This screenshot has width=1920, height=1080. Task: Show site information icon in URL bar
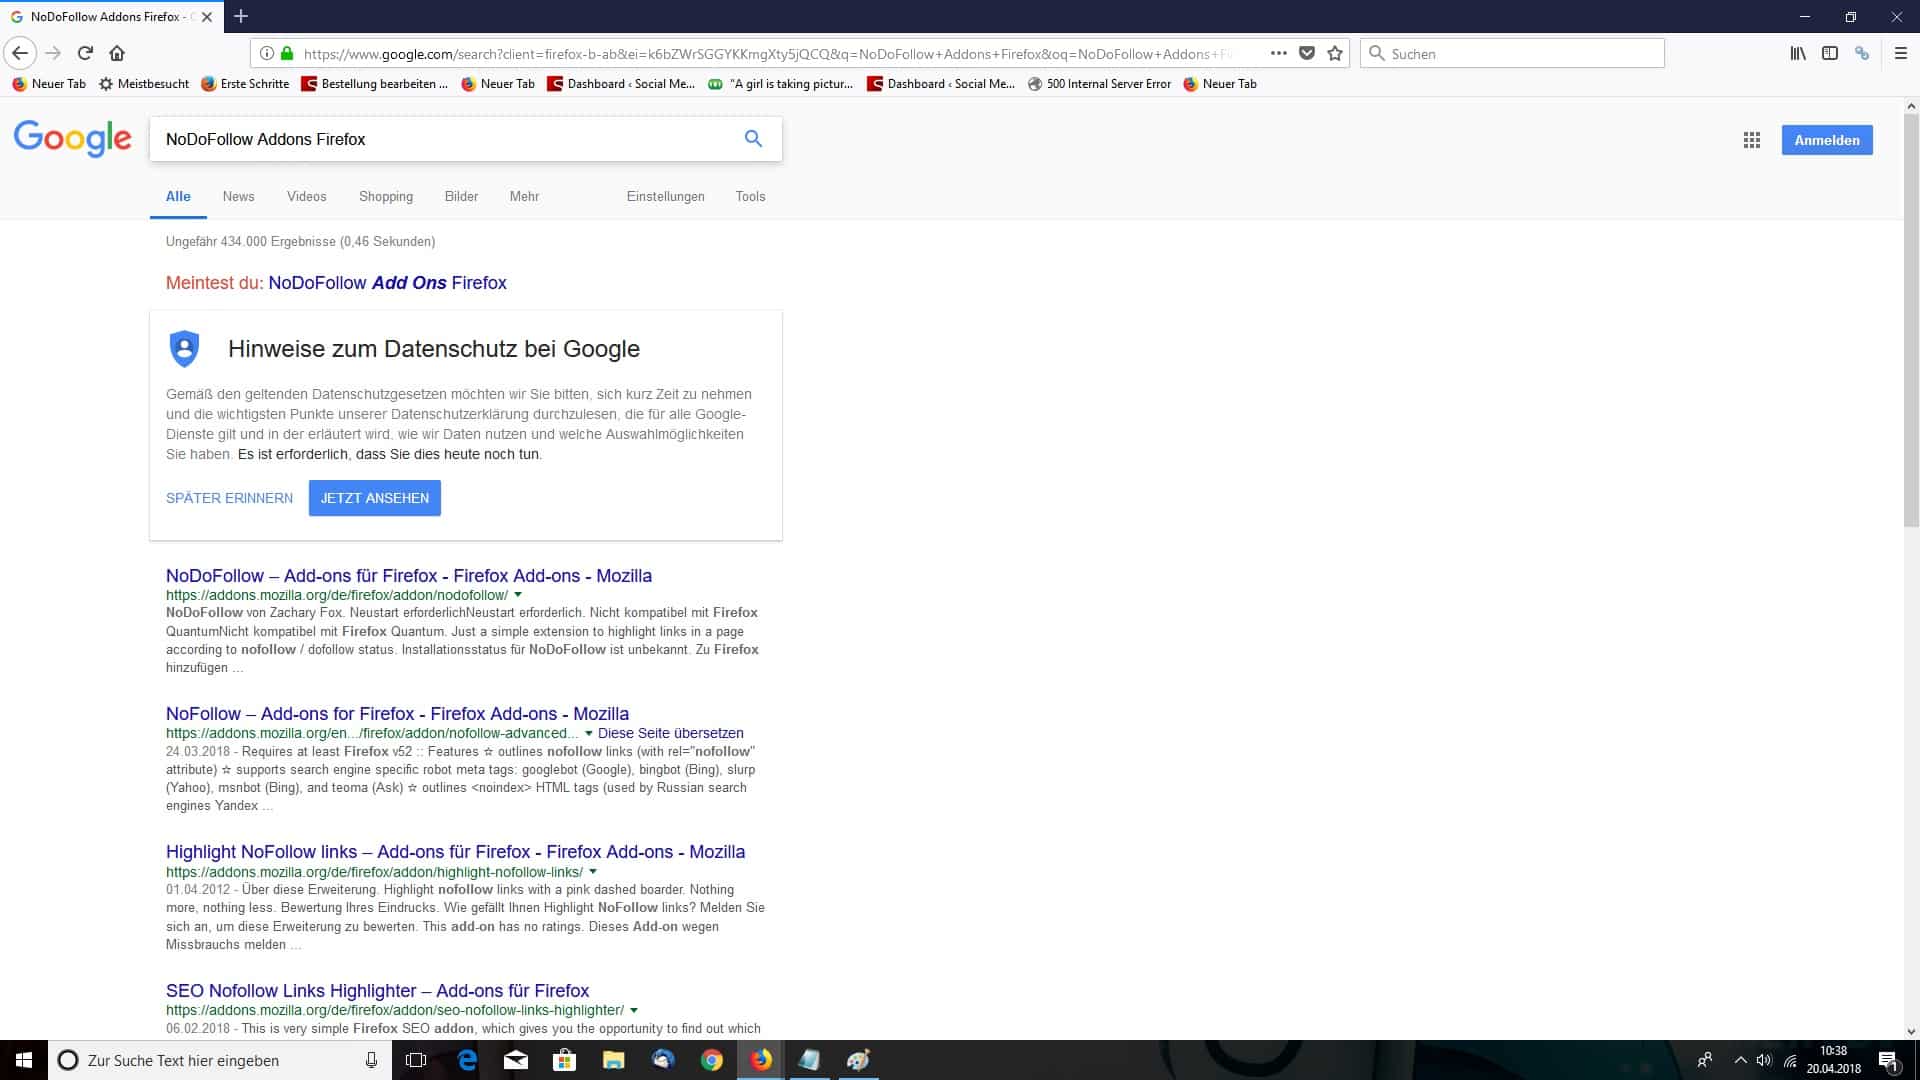click(x=267, y=53)
